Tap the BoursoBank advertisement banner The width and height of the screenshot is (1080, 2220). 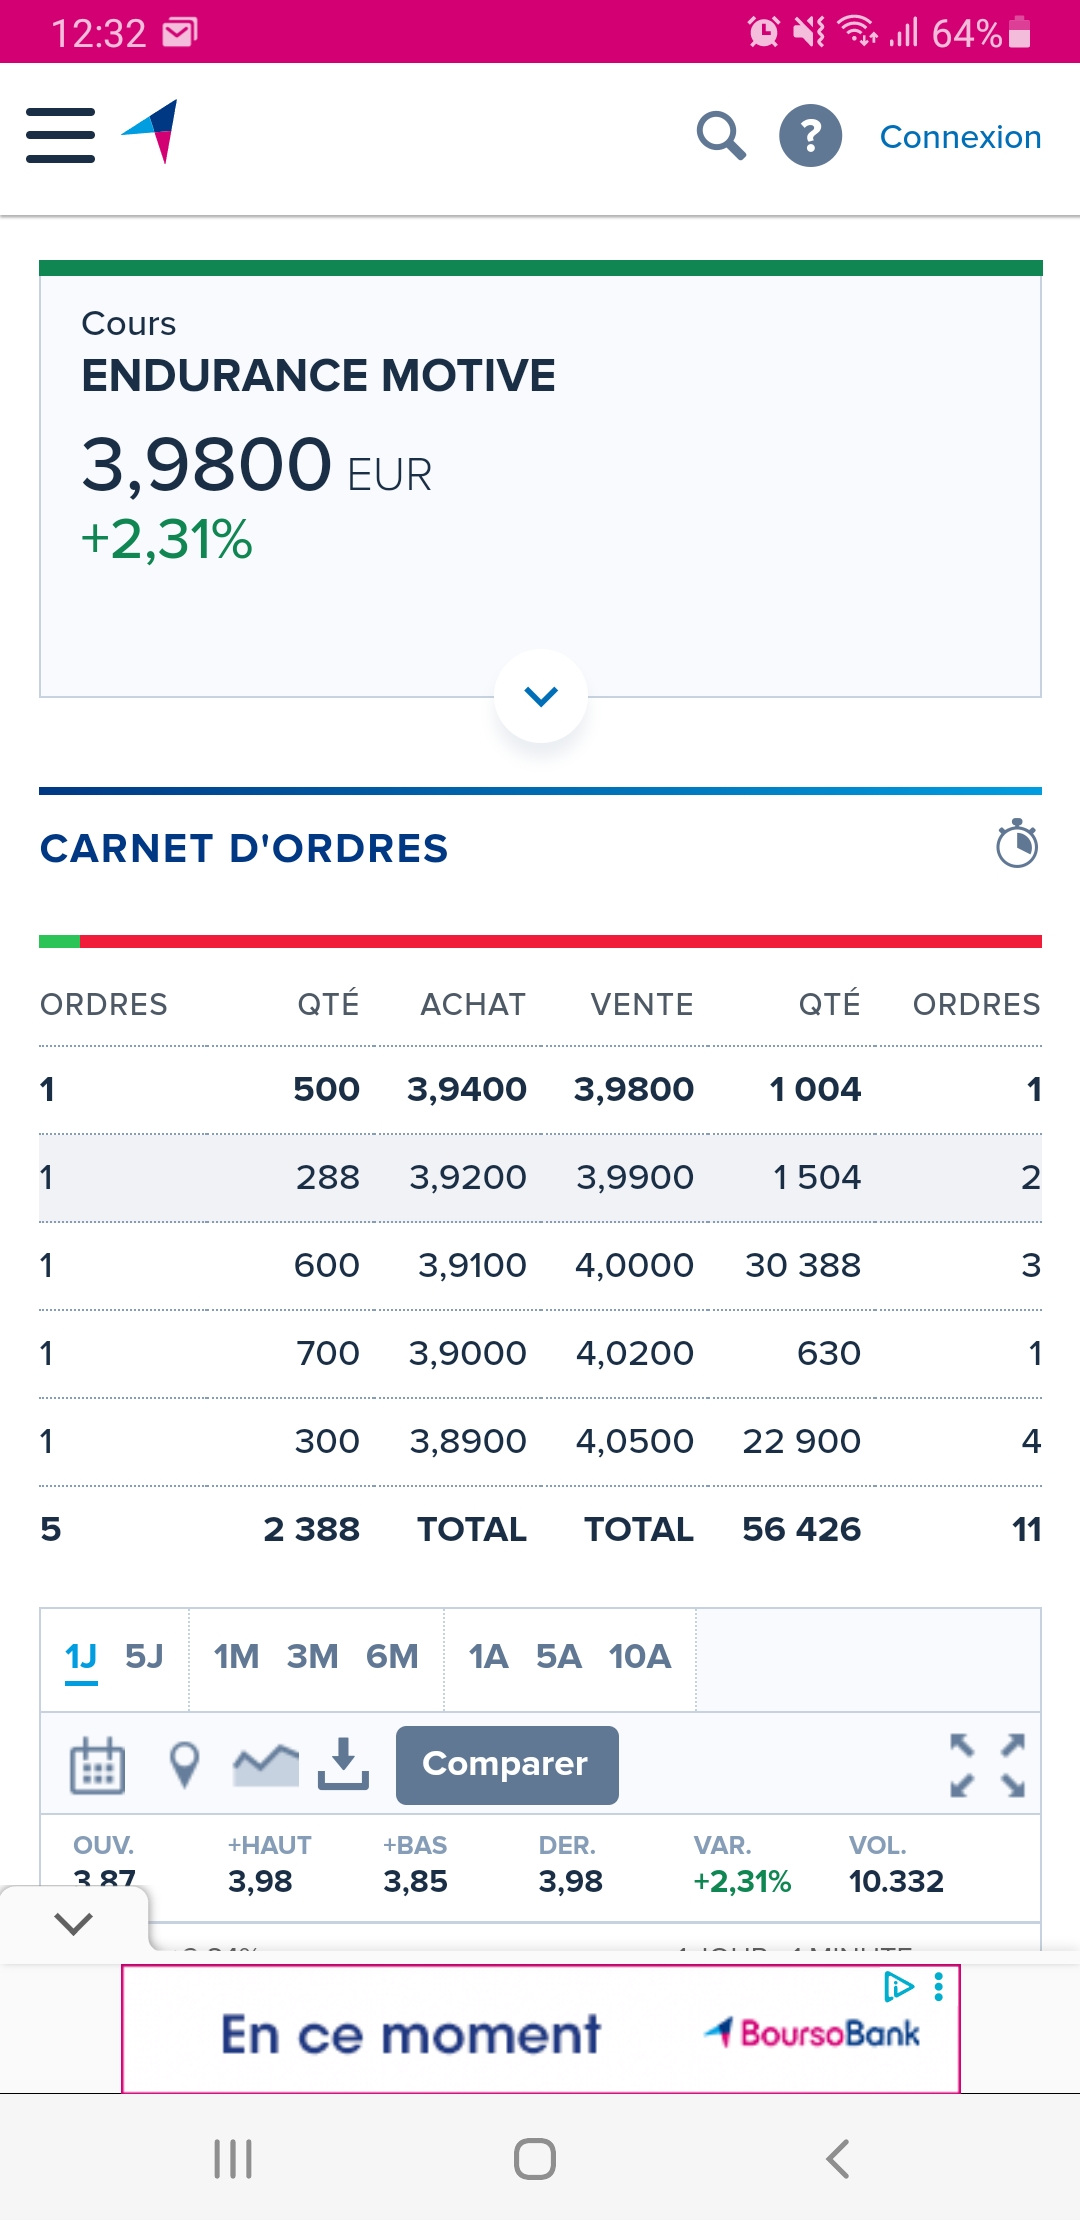point(541,2029)
